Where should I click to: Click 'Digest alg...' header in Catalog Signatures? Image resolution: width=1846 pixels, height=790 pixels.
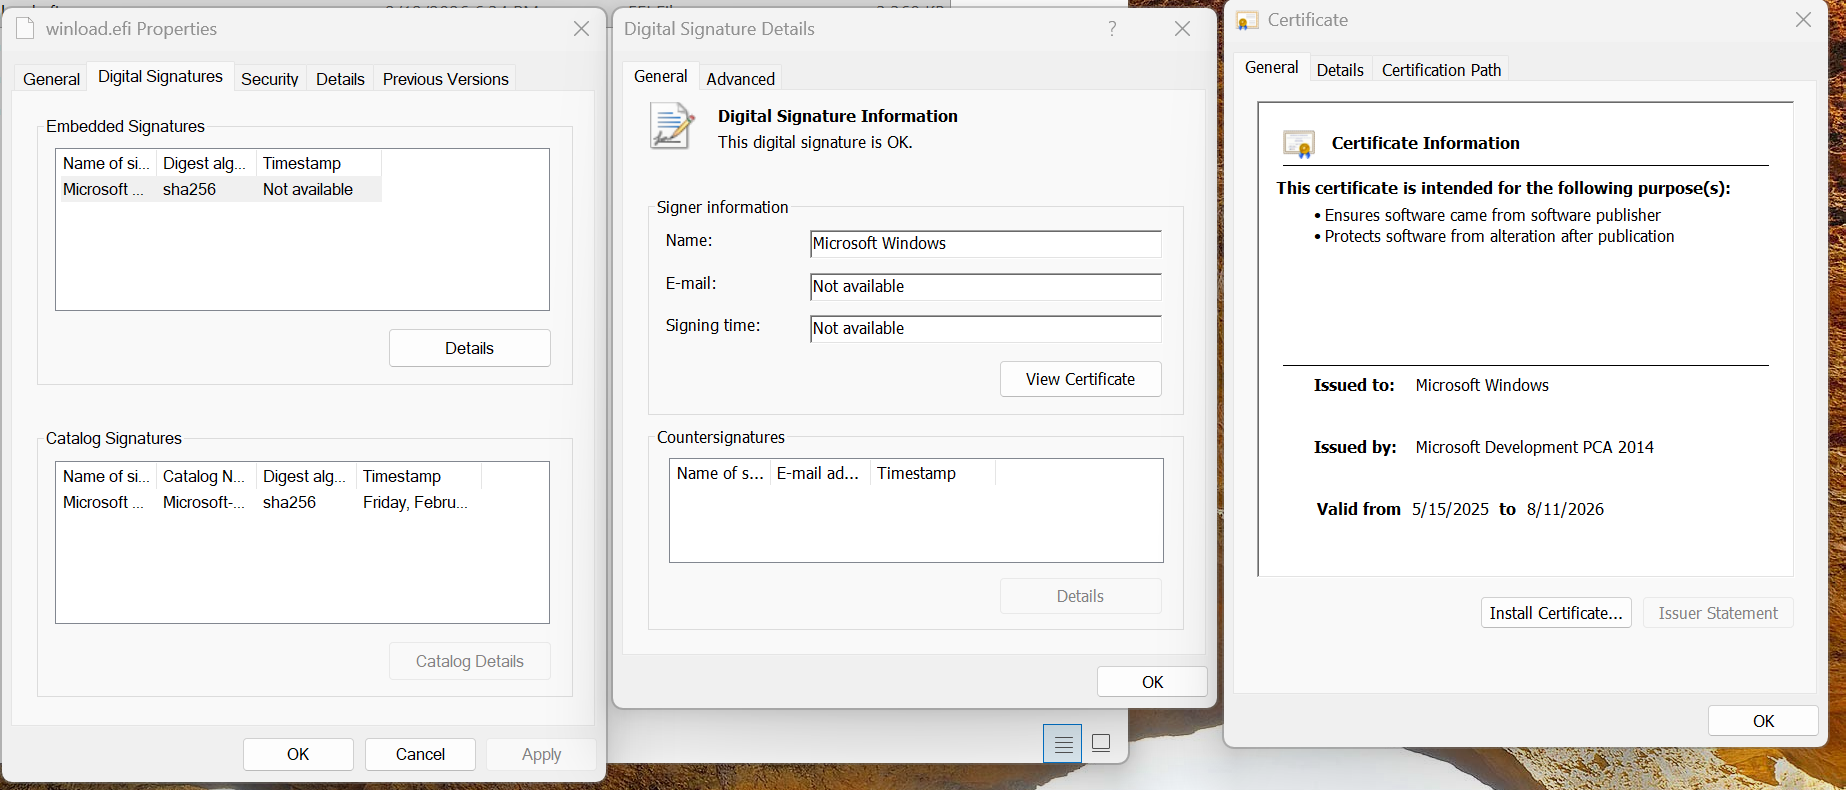[306, 476]
